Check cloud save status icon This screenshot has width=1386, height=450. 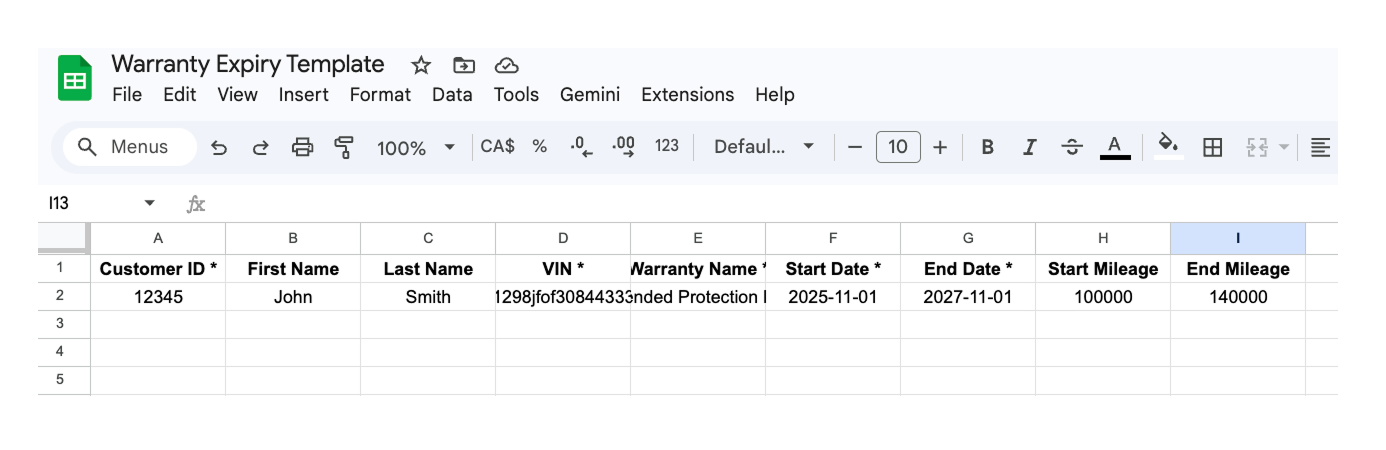point(507,65)
